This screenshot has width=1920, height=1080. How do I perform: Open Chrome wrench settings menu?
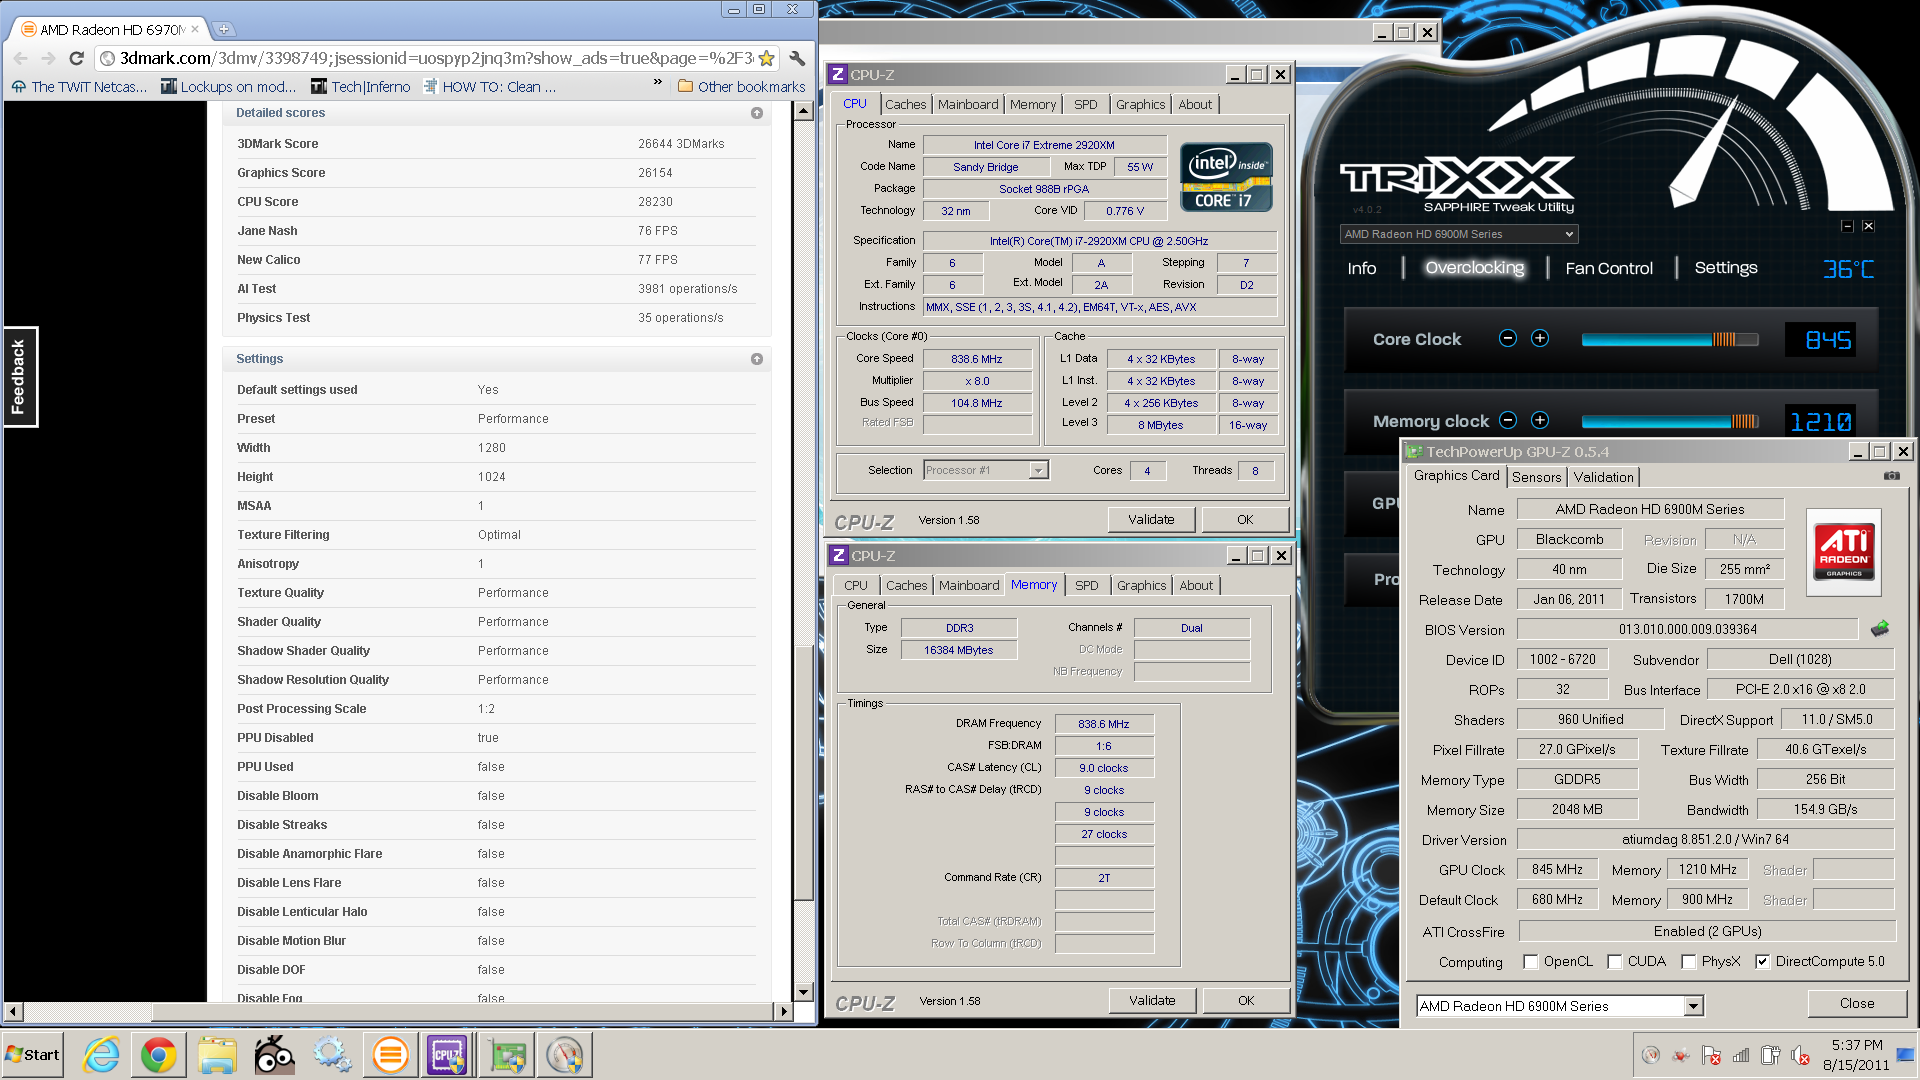tap(797, 58)
